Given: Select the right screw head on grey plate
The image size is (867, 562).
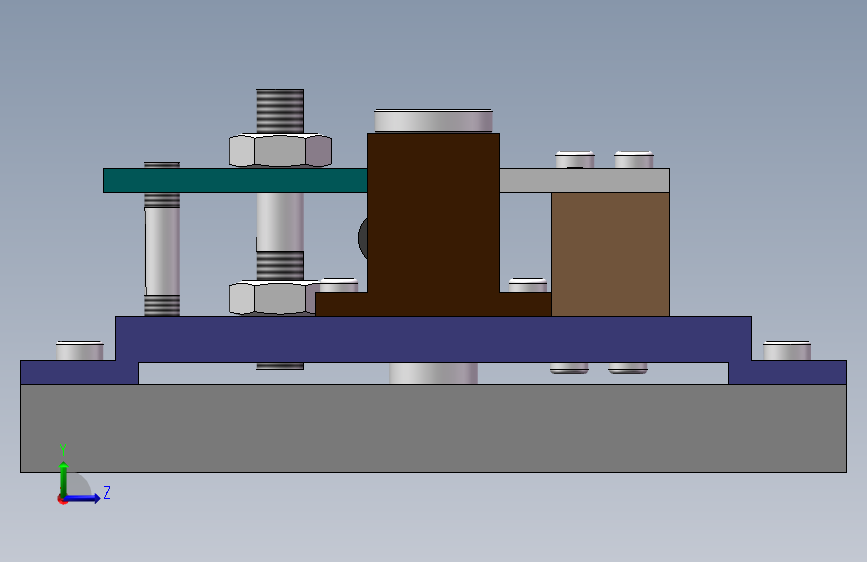Looking at the screenshot, I should pyautogui.click(x=634, y=159).
